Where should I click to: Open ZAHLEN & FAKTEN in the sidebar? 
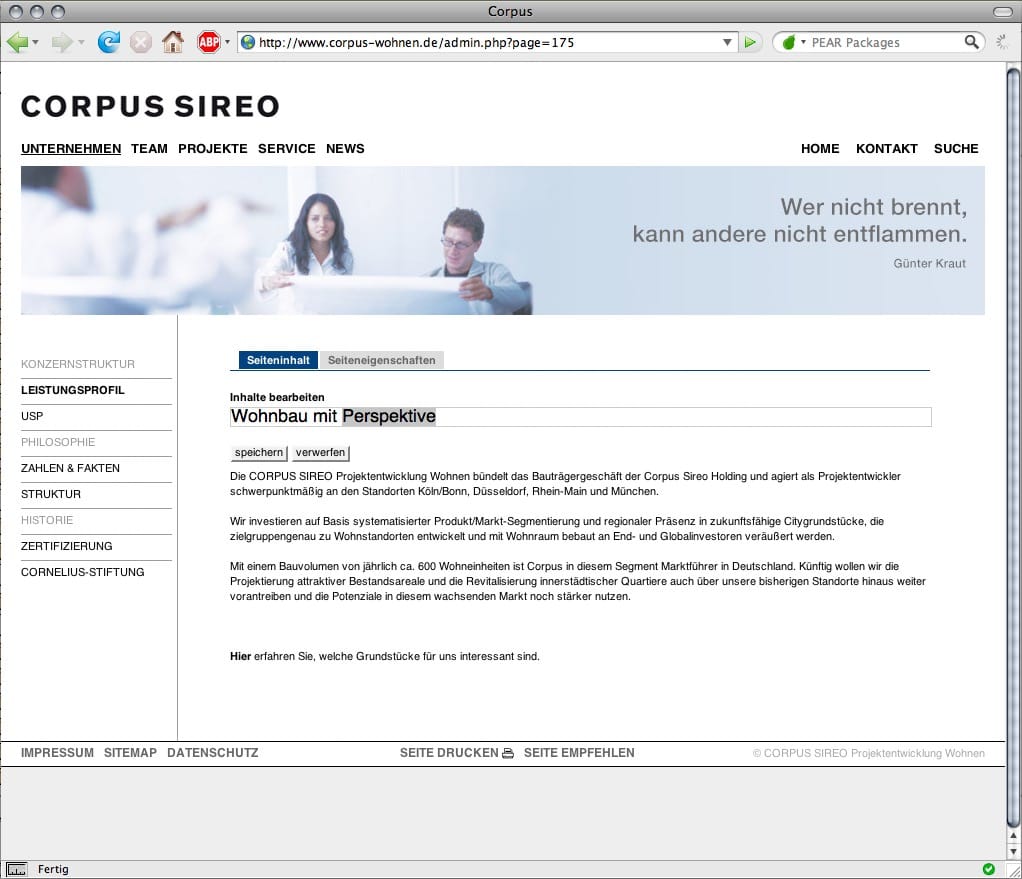70,468
